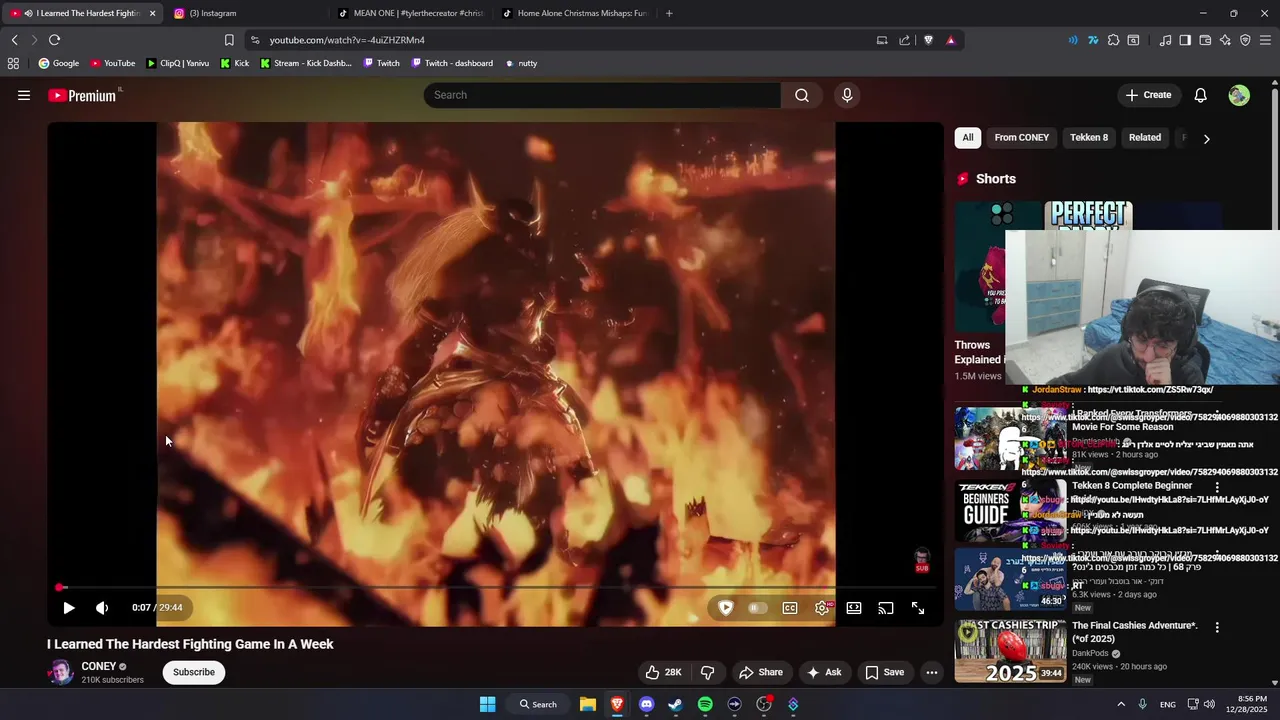Screen dimensions: 1280x720
Task: Open the Ask AI button
Action: coord(824,672)
